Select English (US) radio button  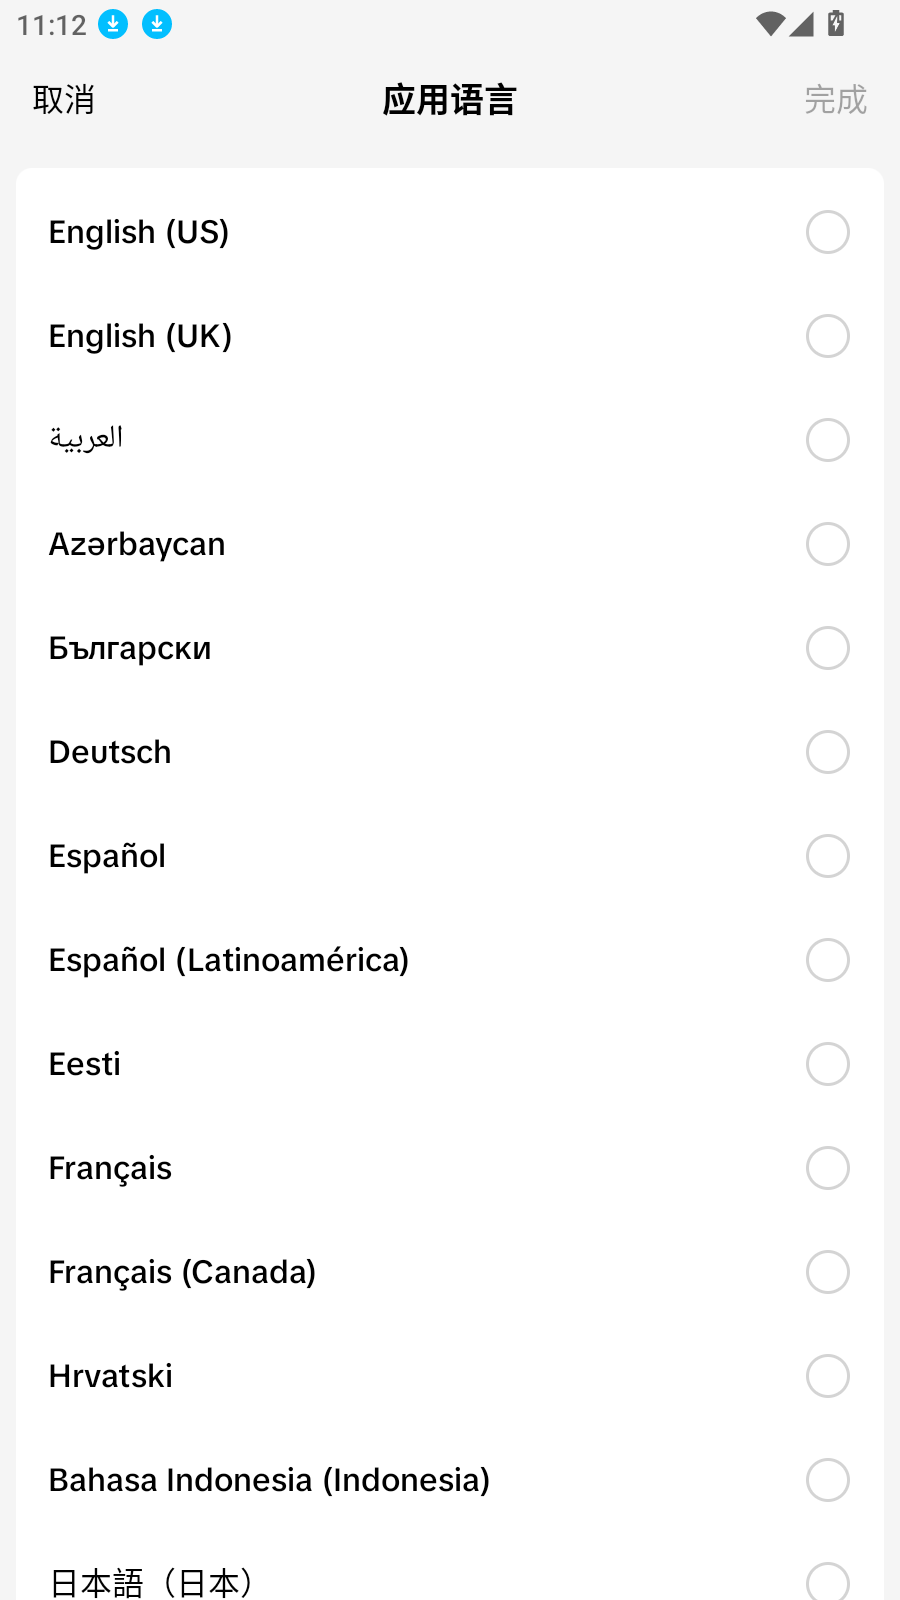(x=828, y=232)
